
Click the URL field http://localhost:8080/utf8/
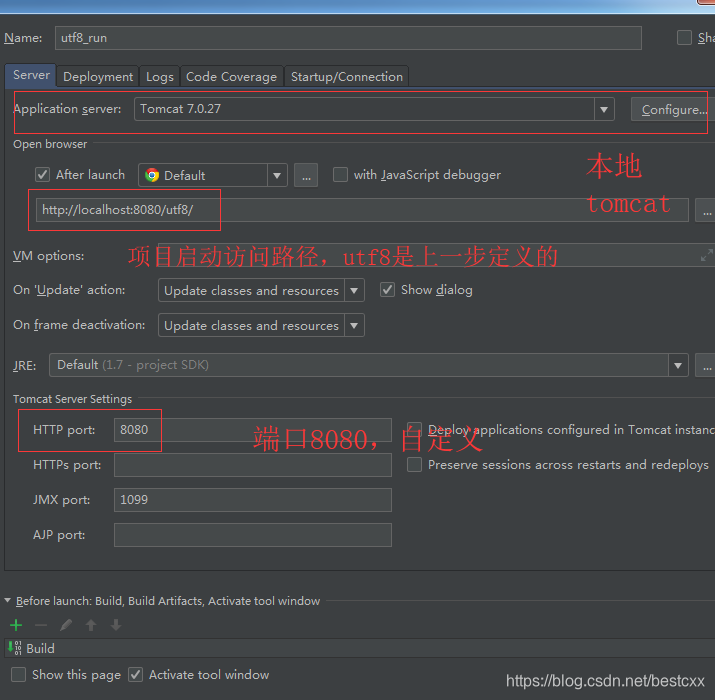pos(362,210)
